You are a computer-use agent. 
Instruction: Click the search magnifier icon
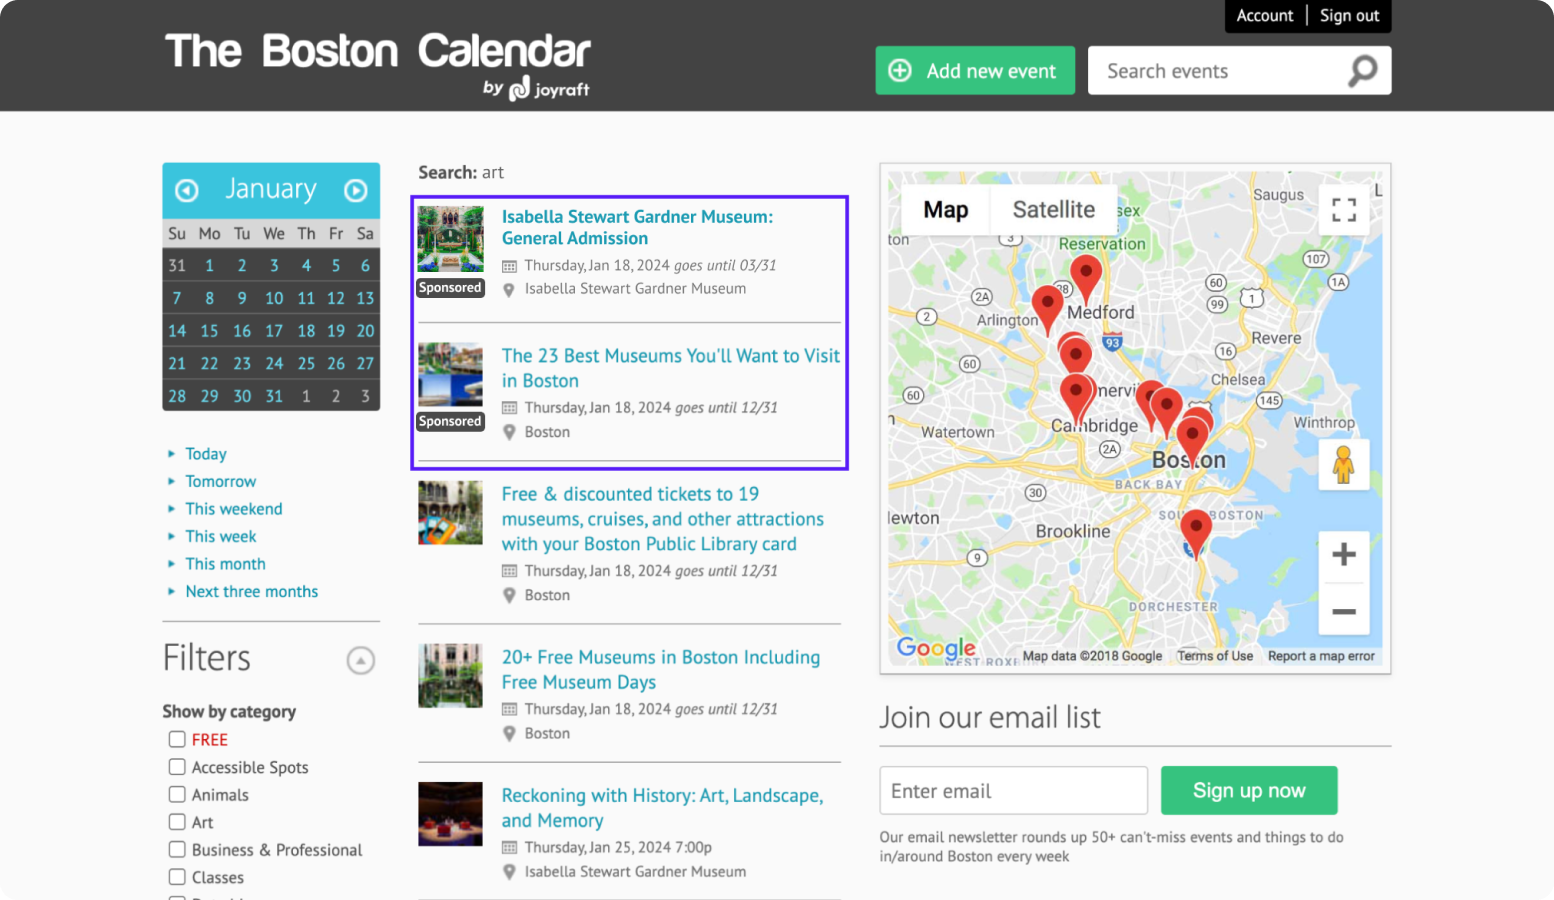tap(1362, 71)
